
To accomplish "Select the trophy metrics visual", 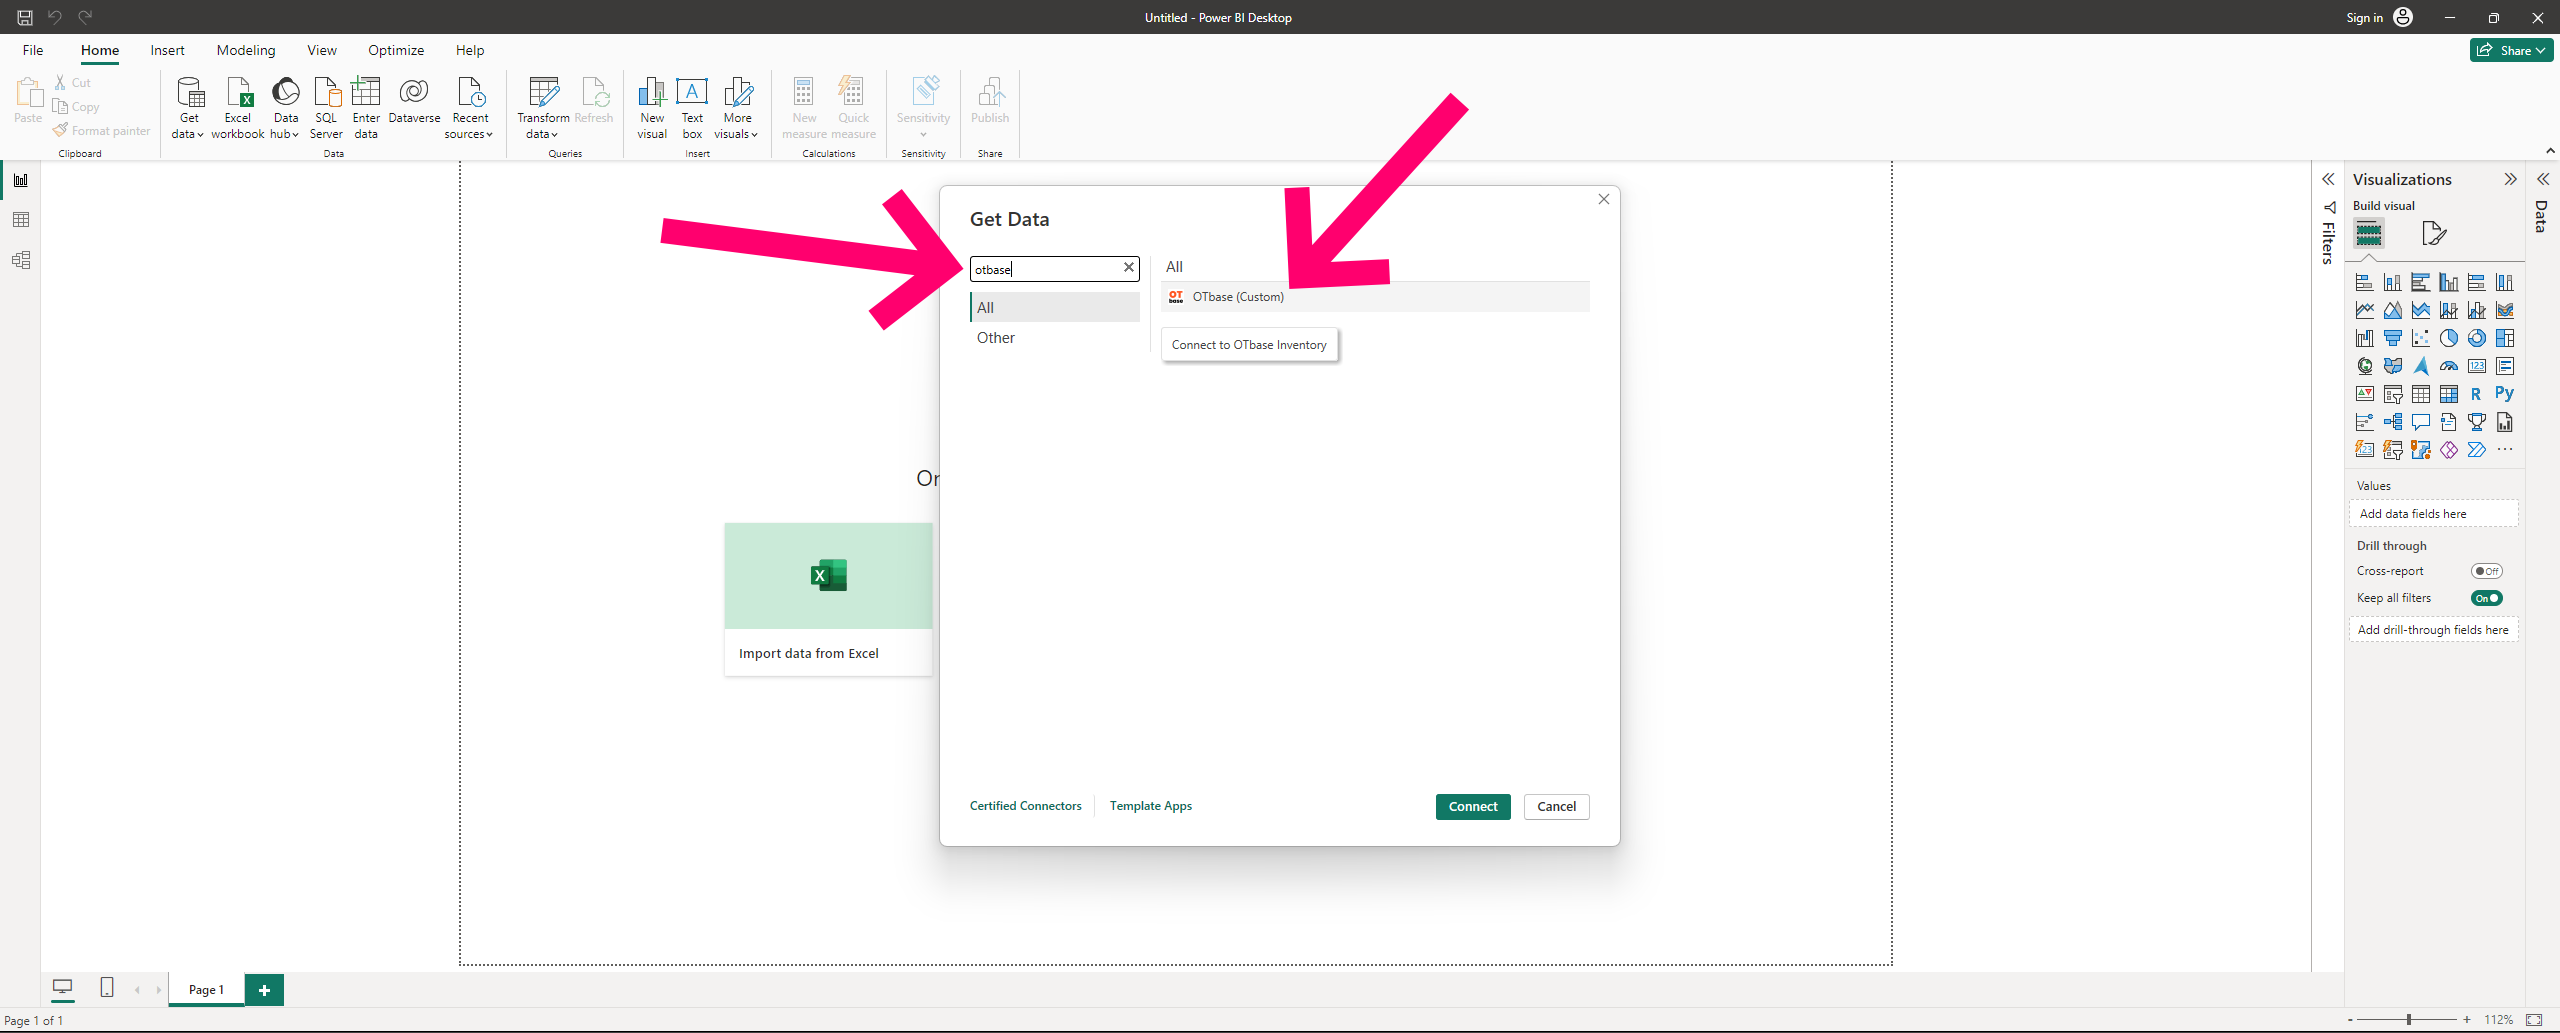I will tap(2476, 422).
